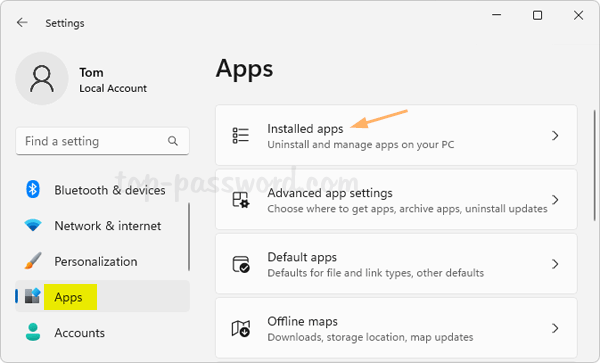This screenshot has width=600, height=363.
Task: Select Apps in the sidebar
Action: 103,296
